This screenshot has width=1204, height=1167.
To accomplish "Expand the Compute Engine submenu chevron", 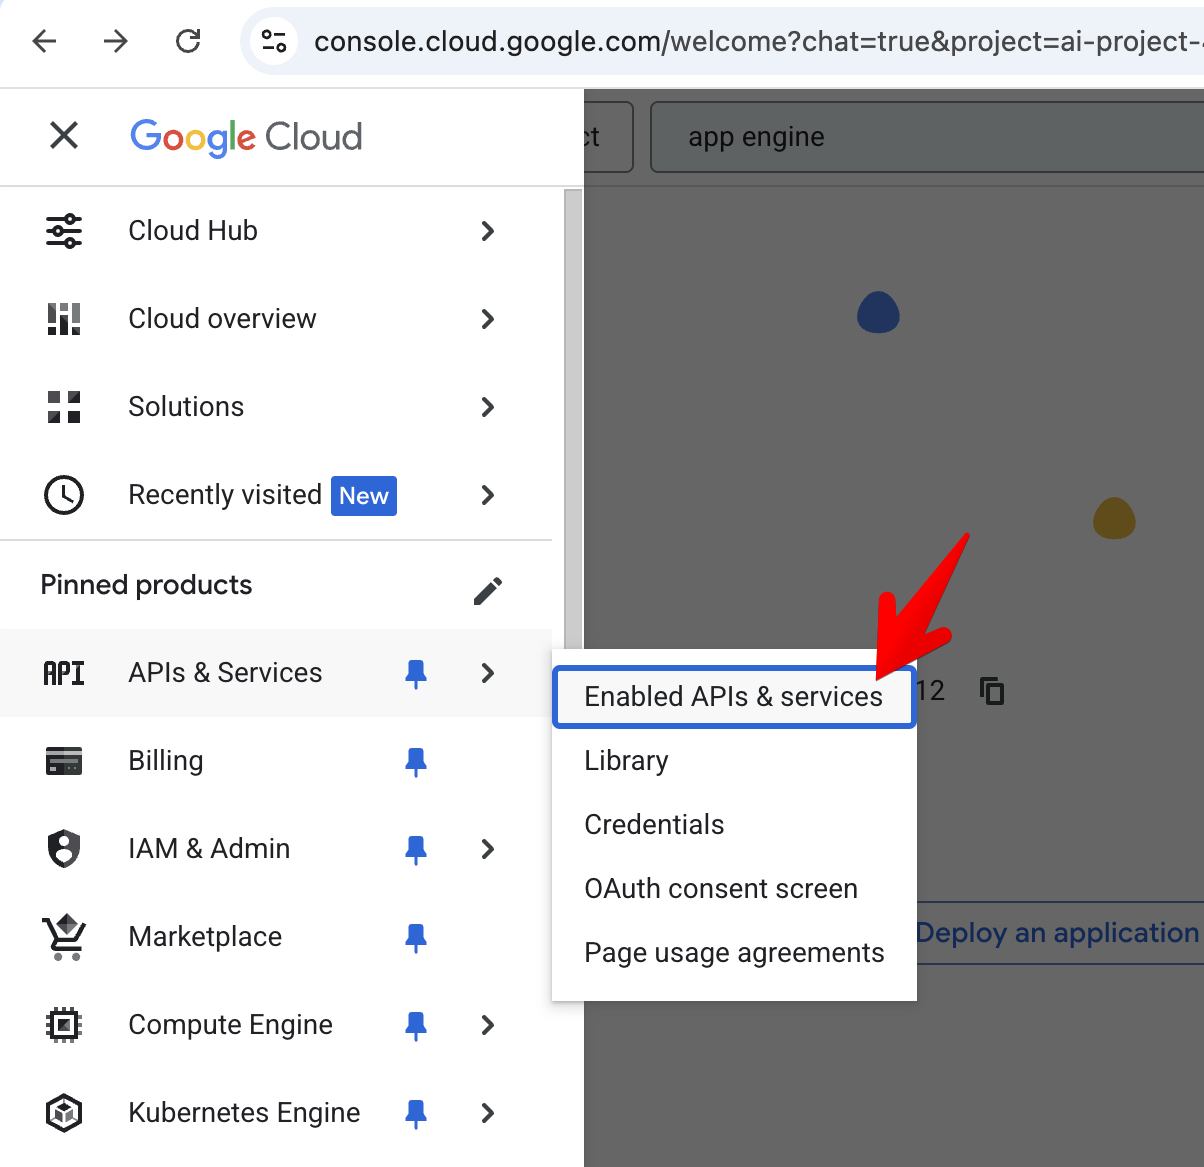I will pos(488,1025).
